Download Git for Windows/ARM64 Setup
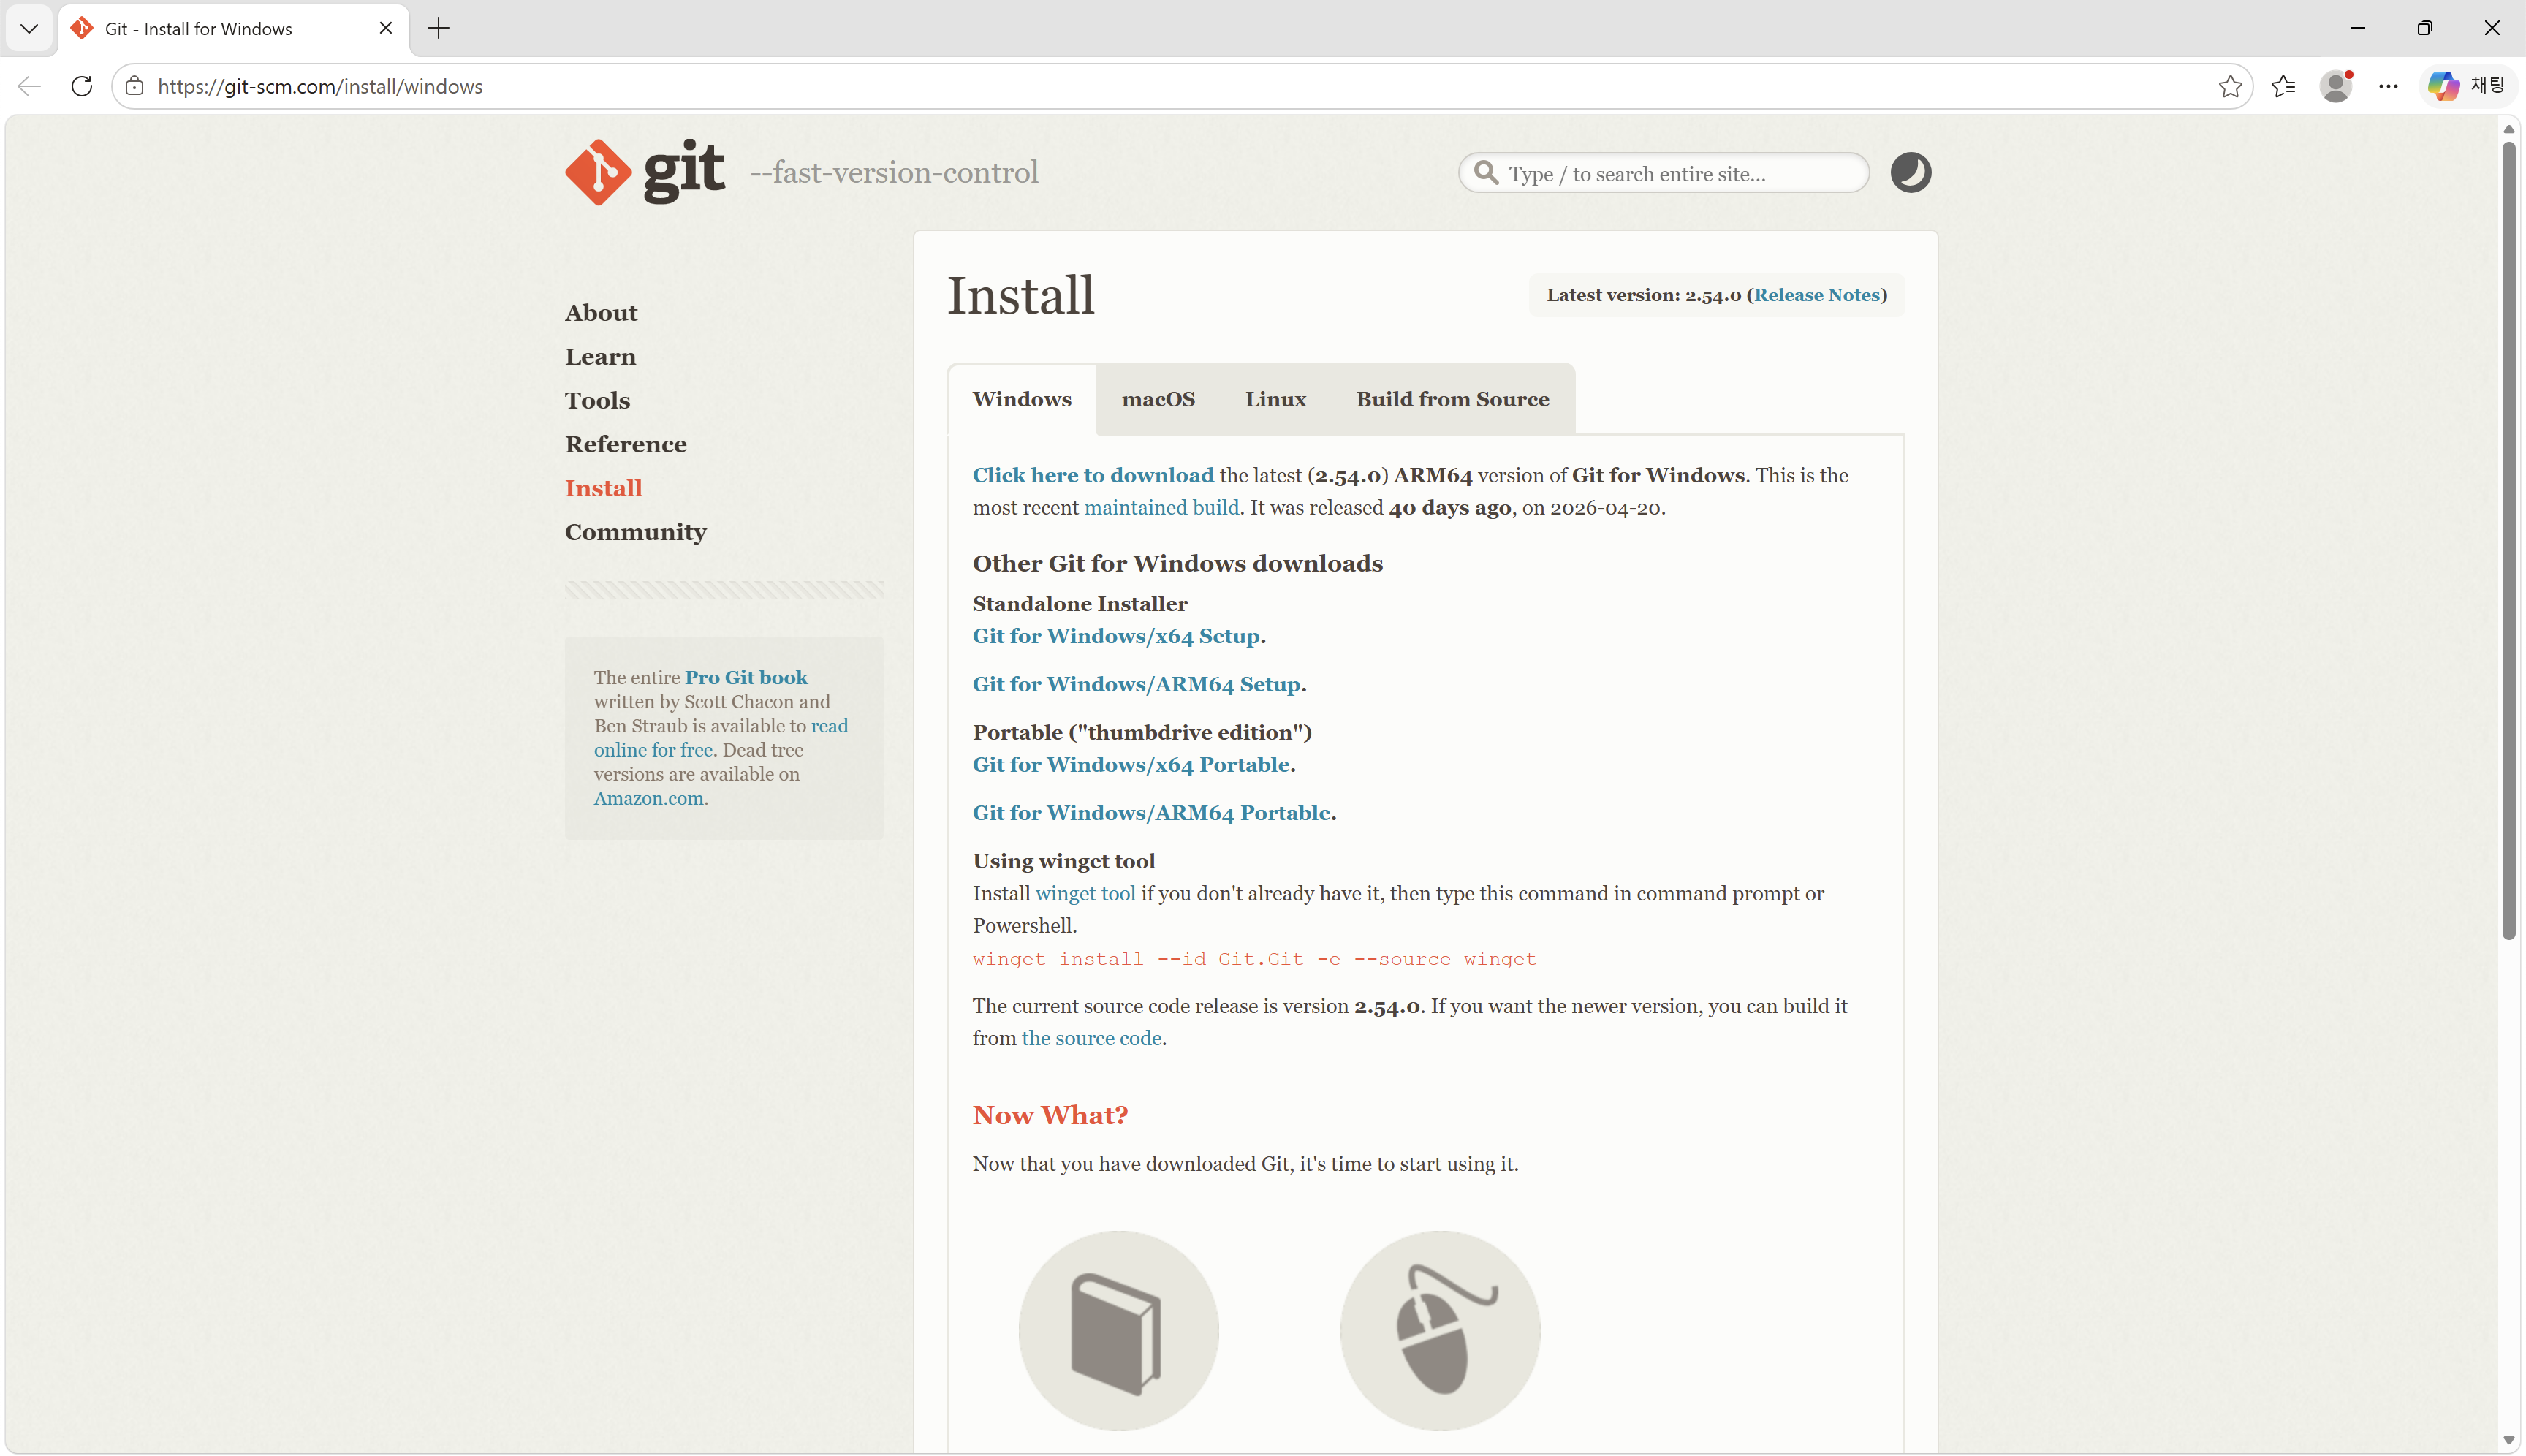This screenshot has height=1456, width=2526. click(x=1136, y=684)
